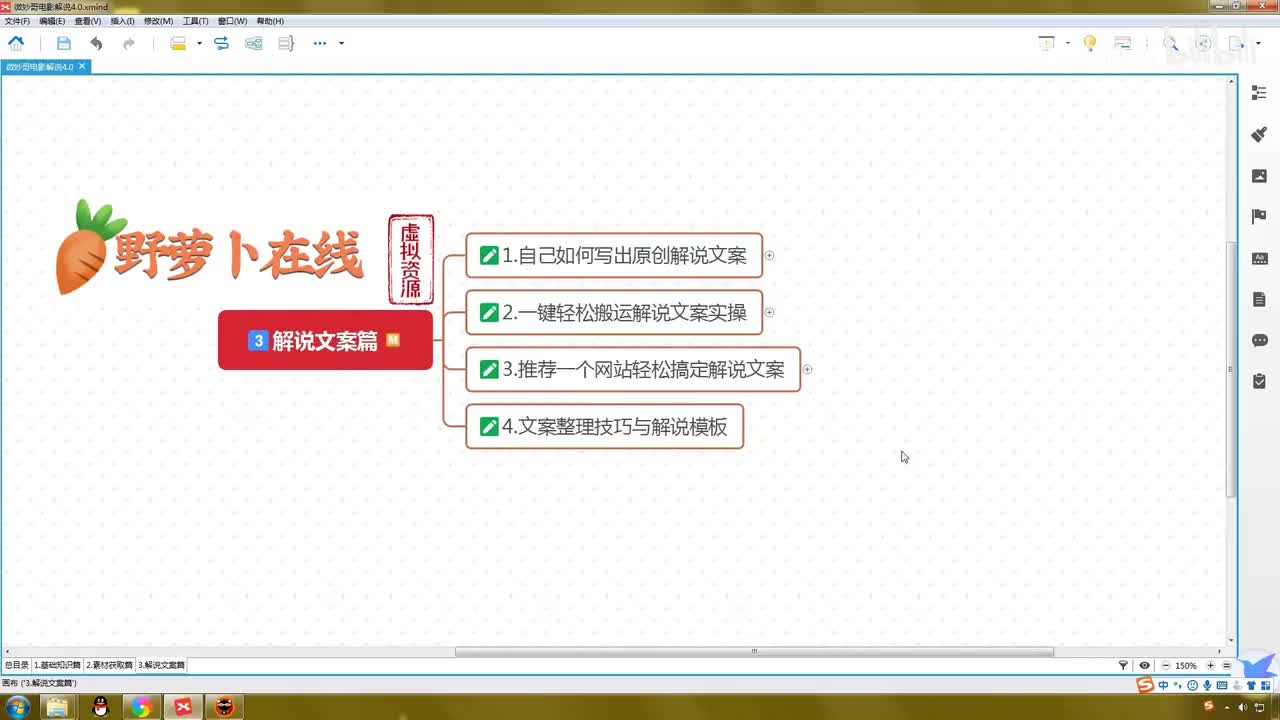Viewport: 1280px width, 720px height.
Task: Undo the last action
Action: click(96, 43)
